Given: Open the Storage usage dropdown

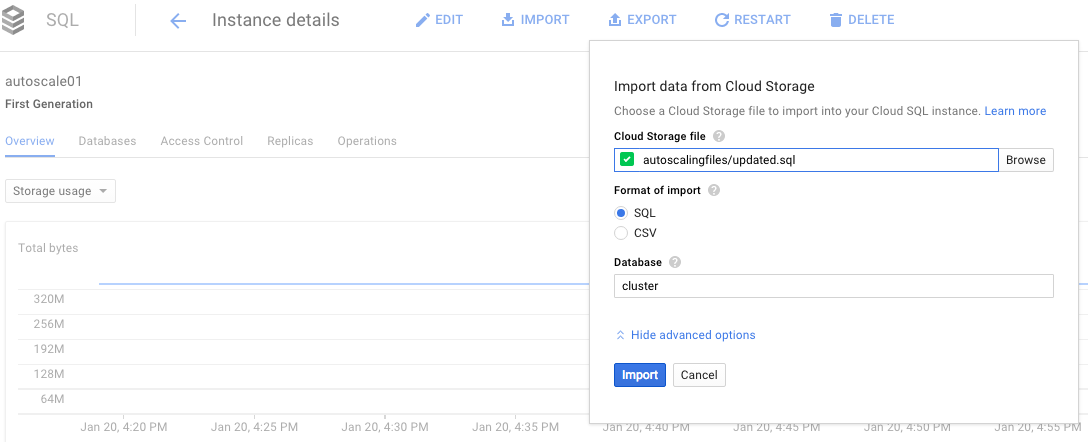Looking at the screenshot, I should click(x=60, y=192).
